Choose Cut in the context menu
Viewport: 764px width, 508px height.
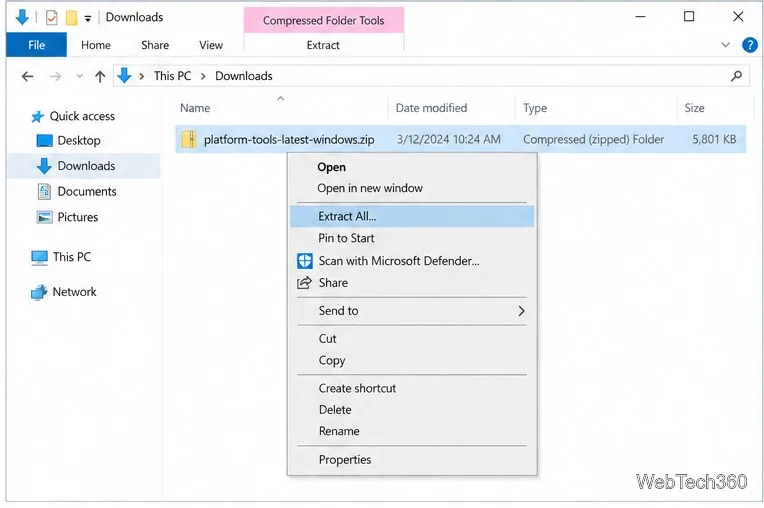pos(412,339)
